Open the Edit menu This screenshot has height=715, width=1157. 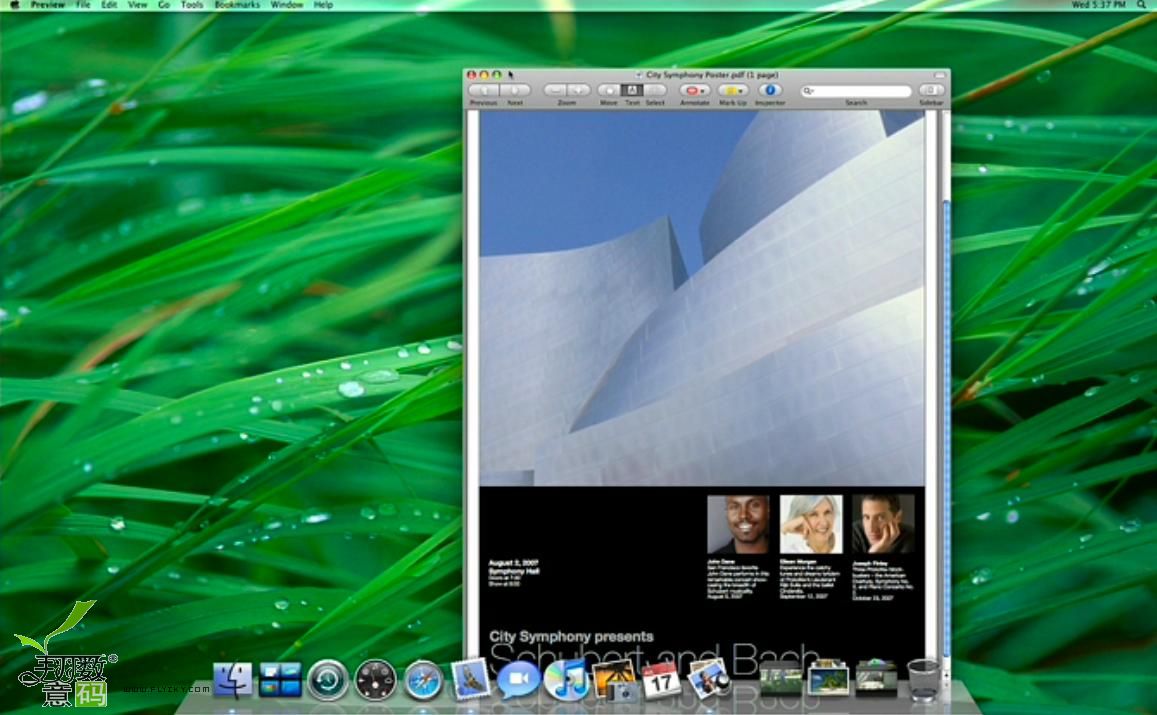pyautogui.click(x=109, y=5)
